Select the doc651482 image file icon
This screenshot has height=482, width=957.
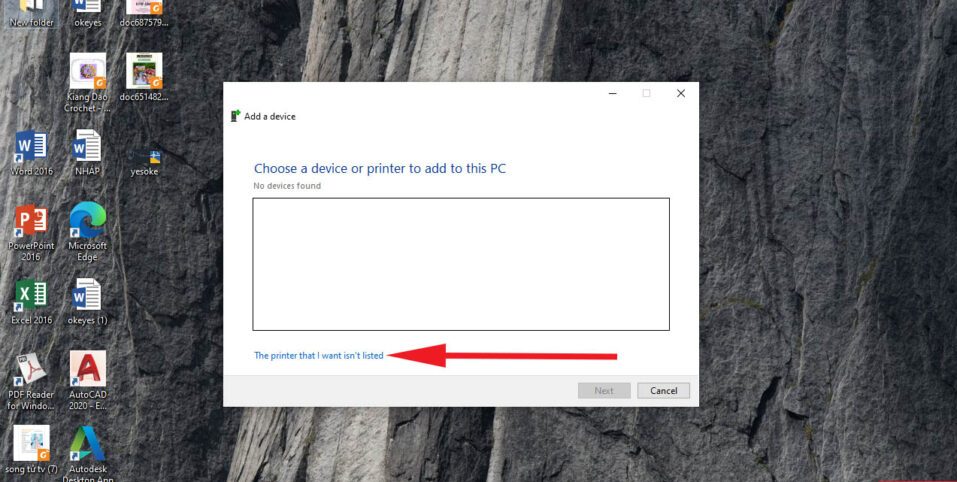click(x=144, y=77)
